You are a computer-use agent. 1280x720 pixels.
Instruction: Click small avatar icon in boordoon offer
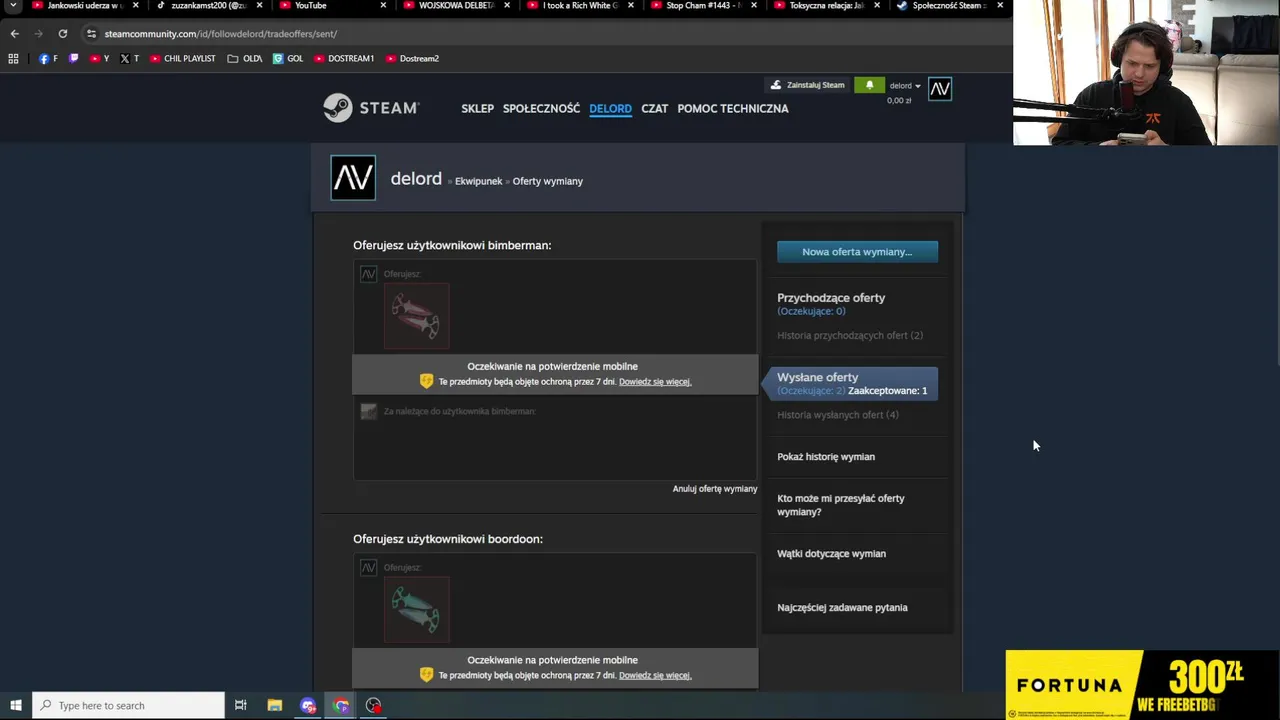pyautogui.click(x=368, y=568)
